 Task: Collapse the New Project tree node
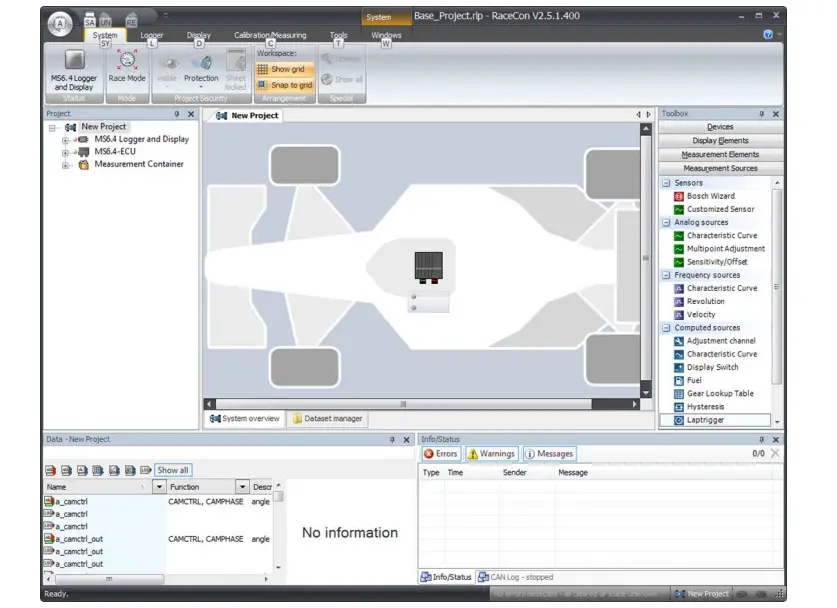coord(52,128)
